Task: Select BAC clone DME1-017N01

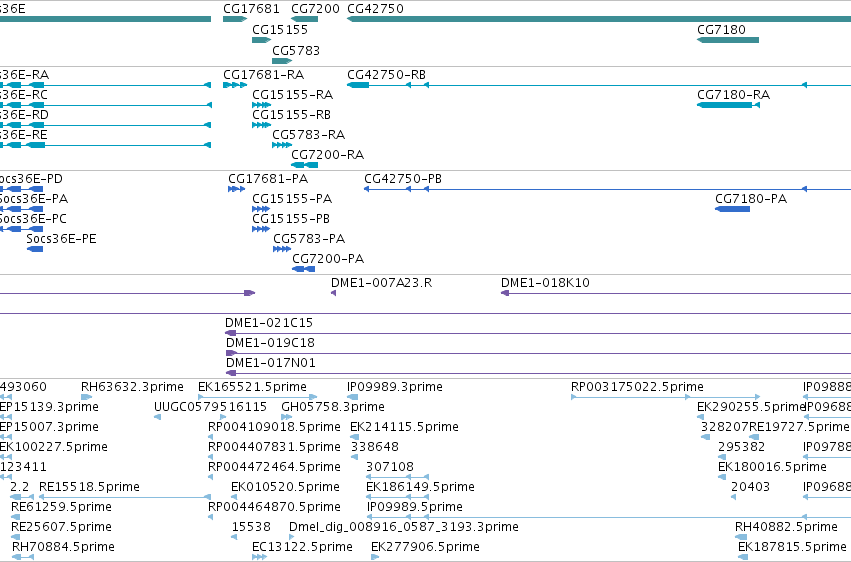Action: tap(538, 373)
